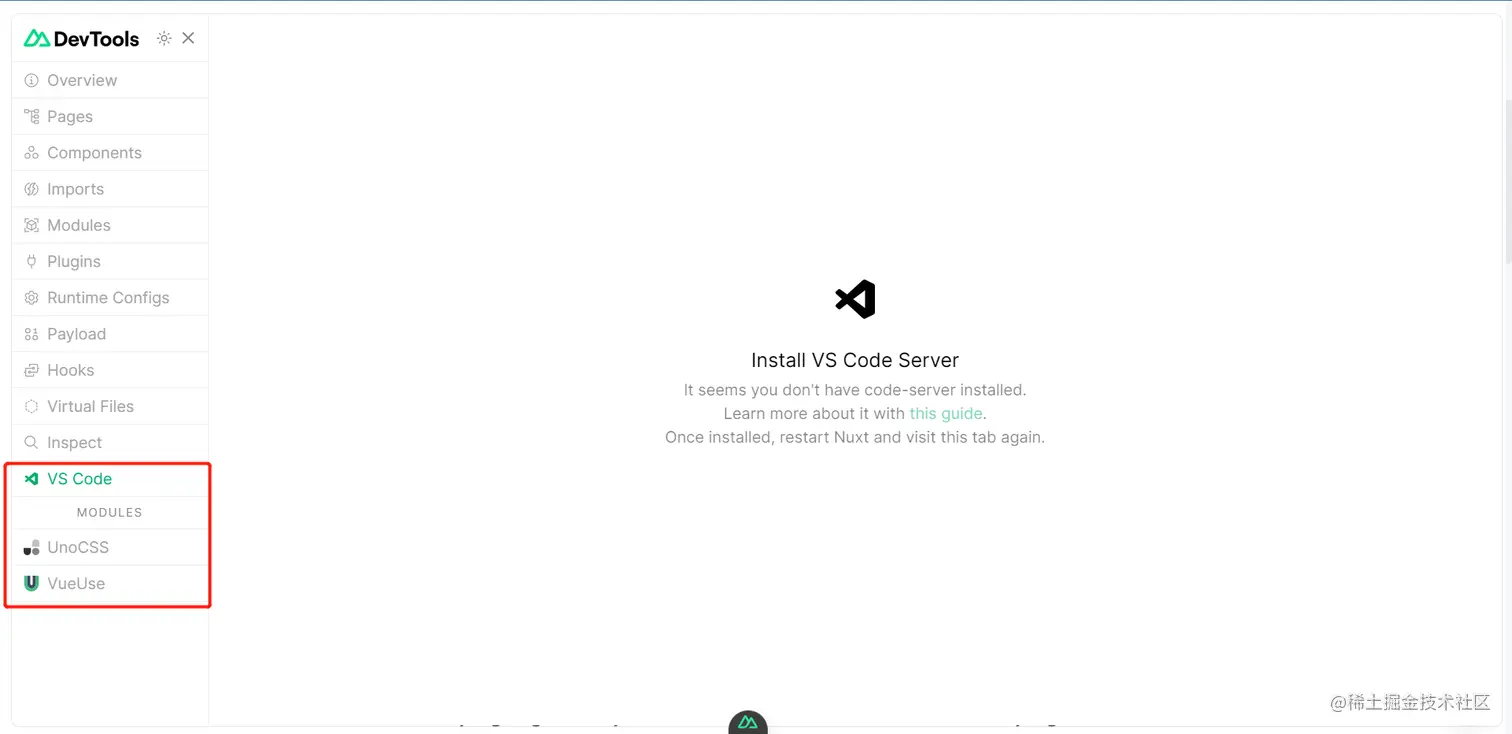
Task: Click the Imports function icon
Action: tap(31, 189)
